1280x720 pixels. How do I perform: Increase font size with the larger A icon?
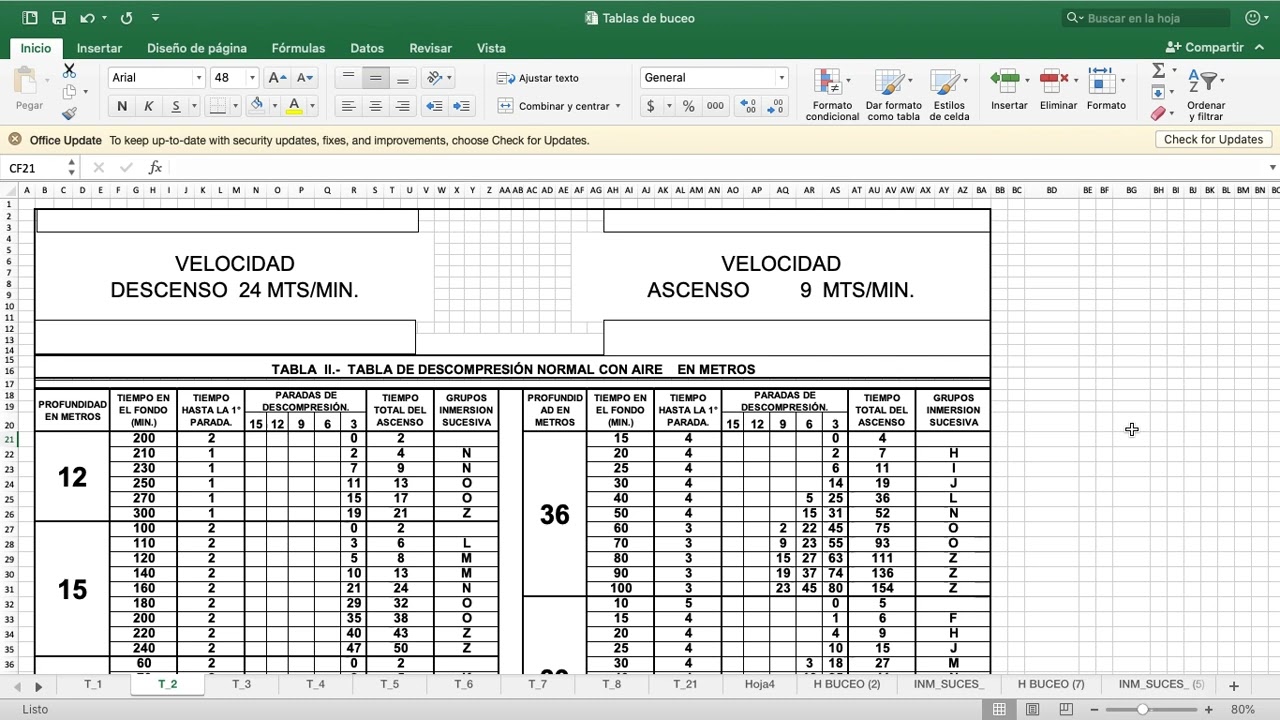(278, 77)
